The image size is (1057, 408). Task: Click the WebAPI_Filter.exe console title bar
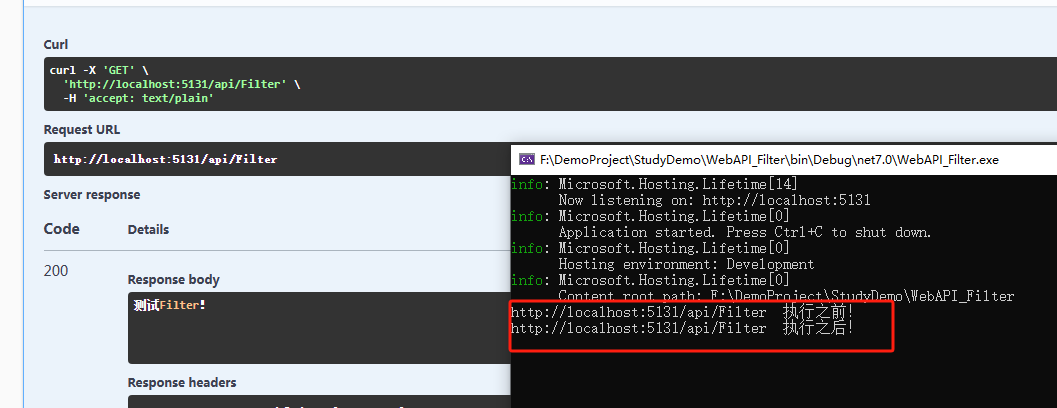(768, 159)
